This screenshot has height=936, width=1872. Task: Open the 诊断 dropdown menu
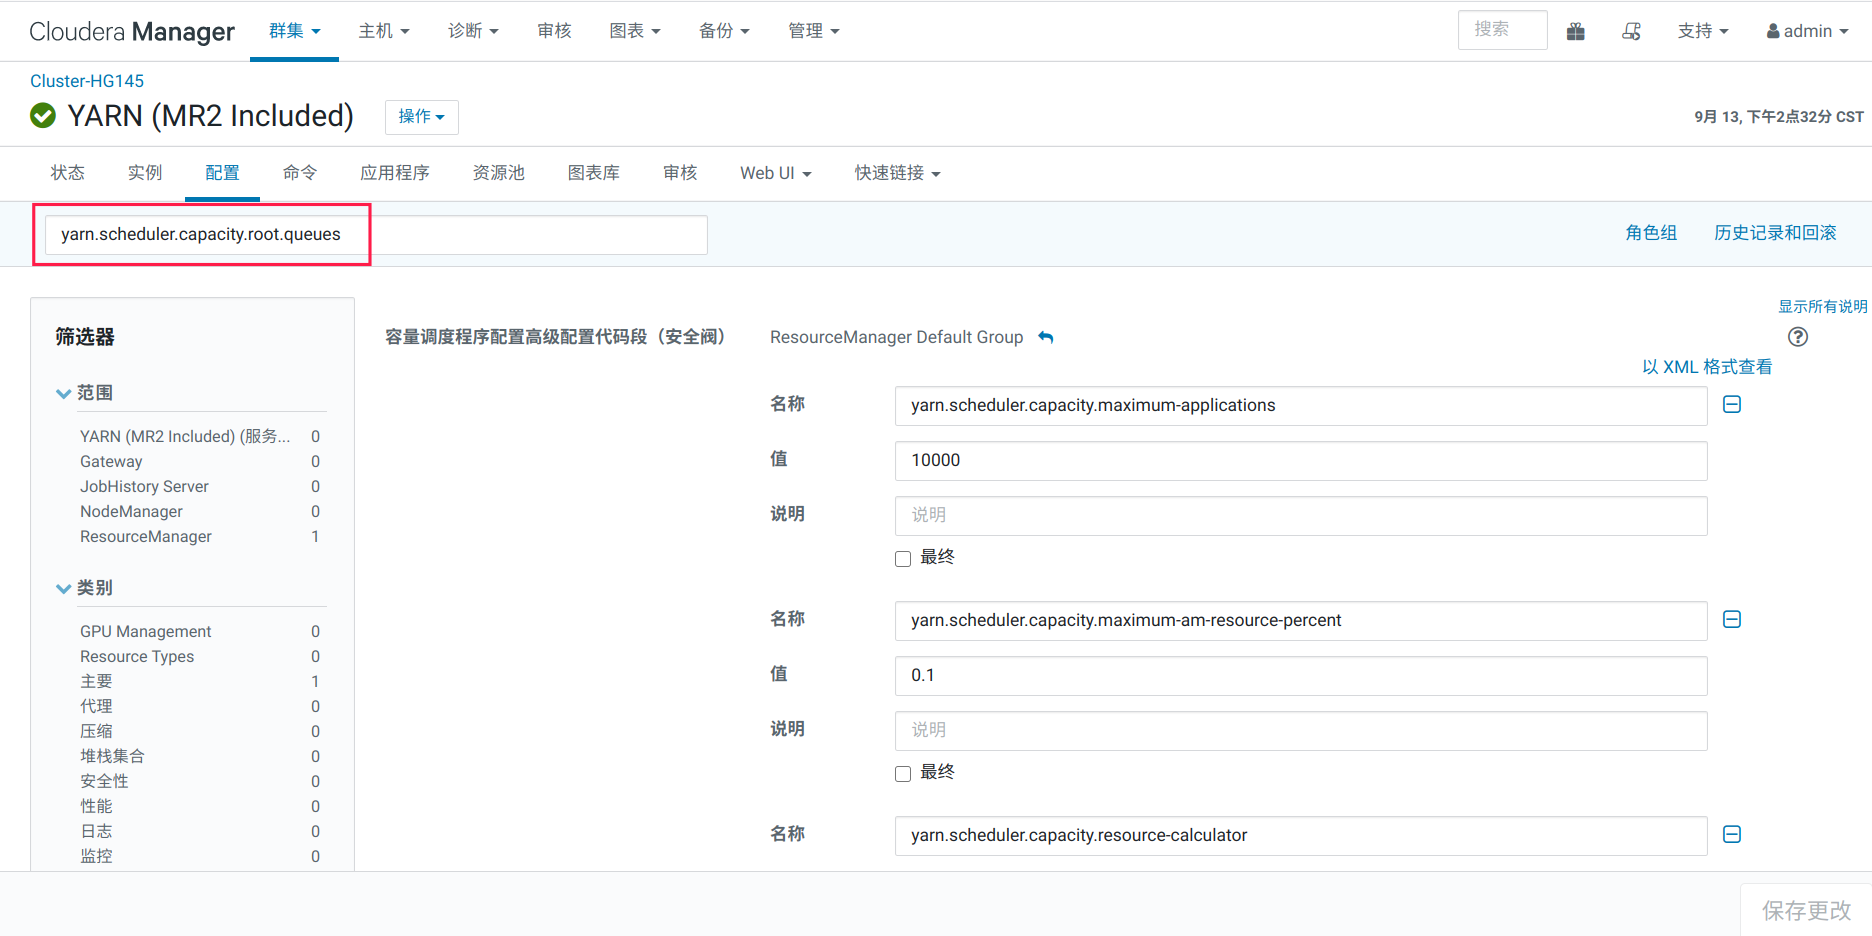[473, 31]
